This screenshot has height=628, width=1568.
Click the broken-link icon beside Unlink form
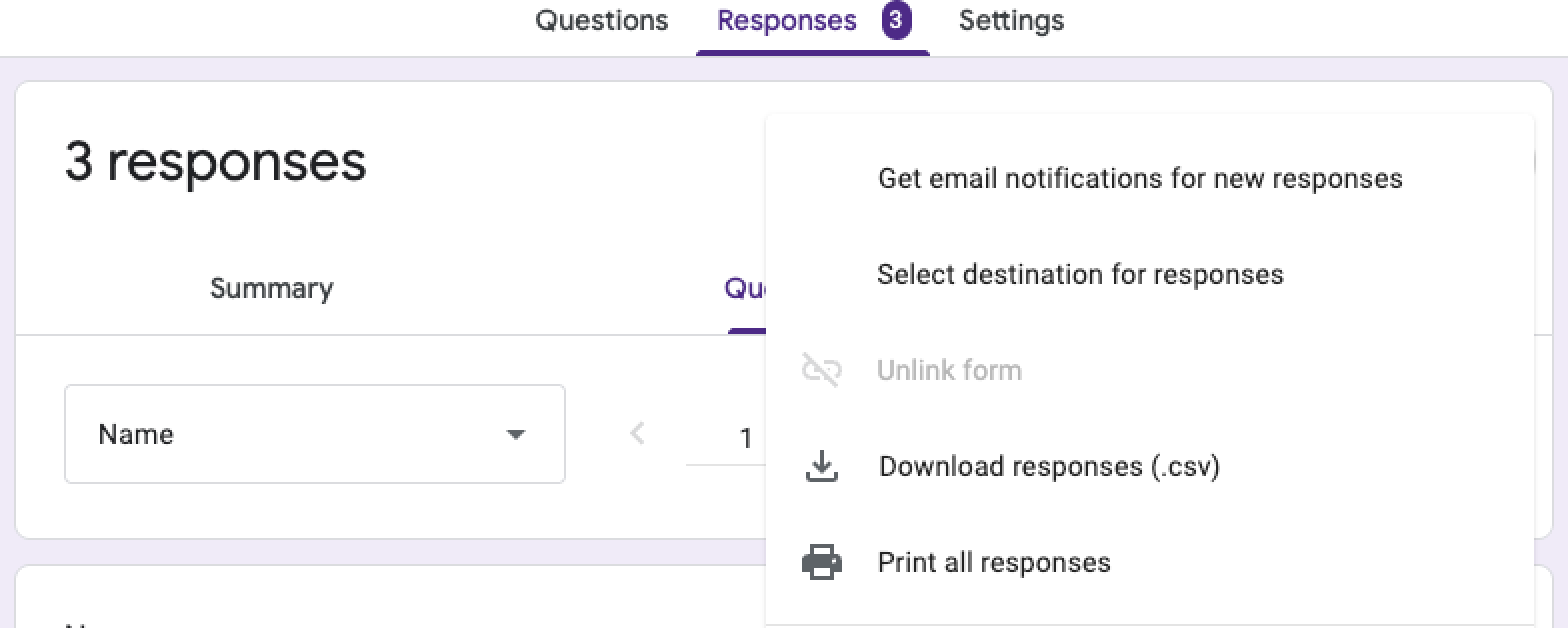coord(820,370)
